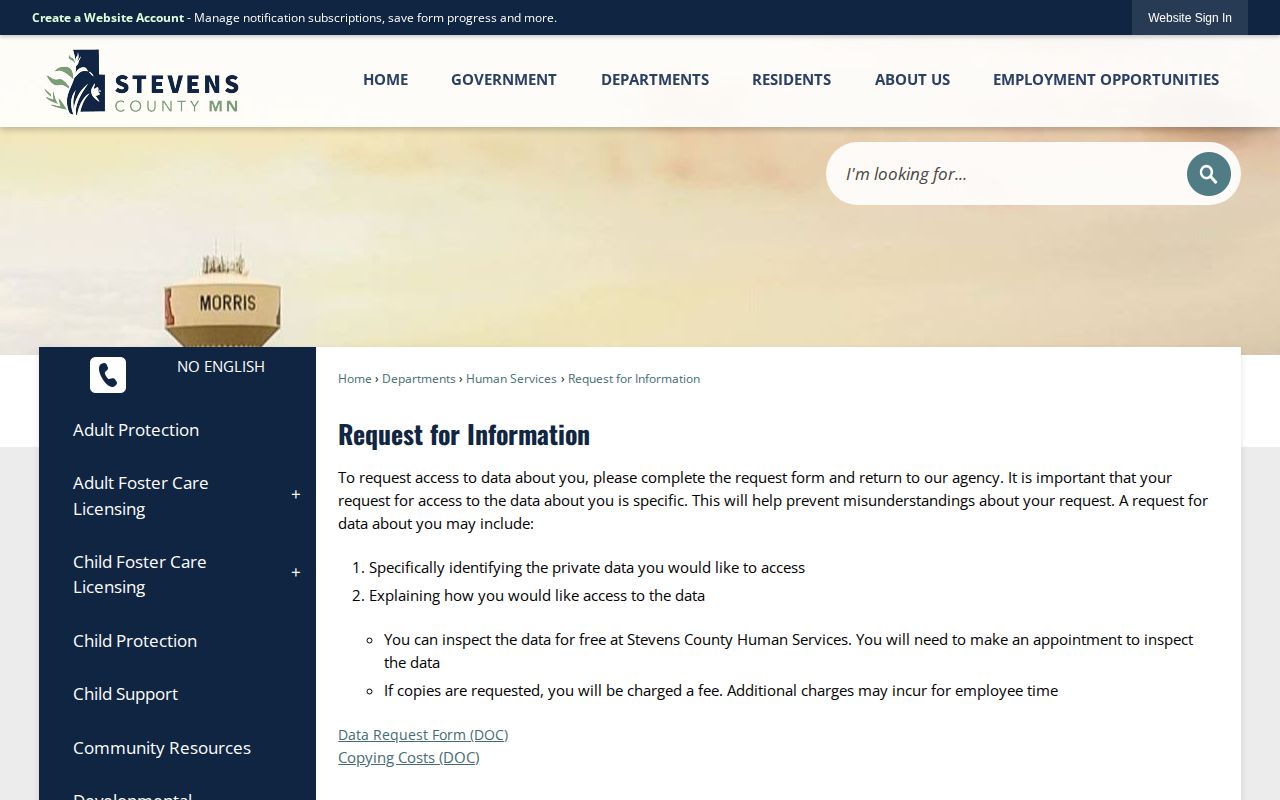Open Child Protection sidebar link
Image resolution: width=1280 pixels, height=800 pixels.
(x=135, y=641)
